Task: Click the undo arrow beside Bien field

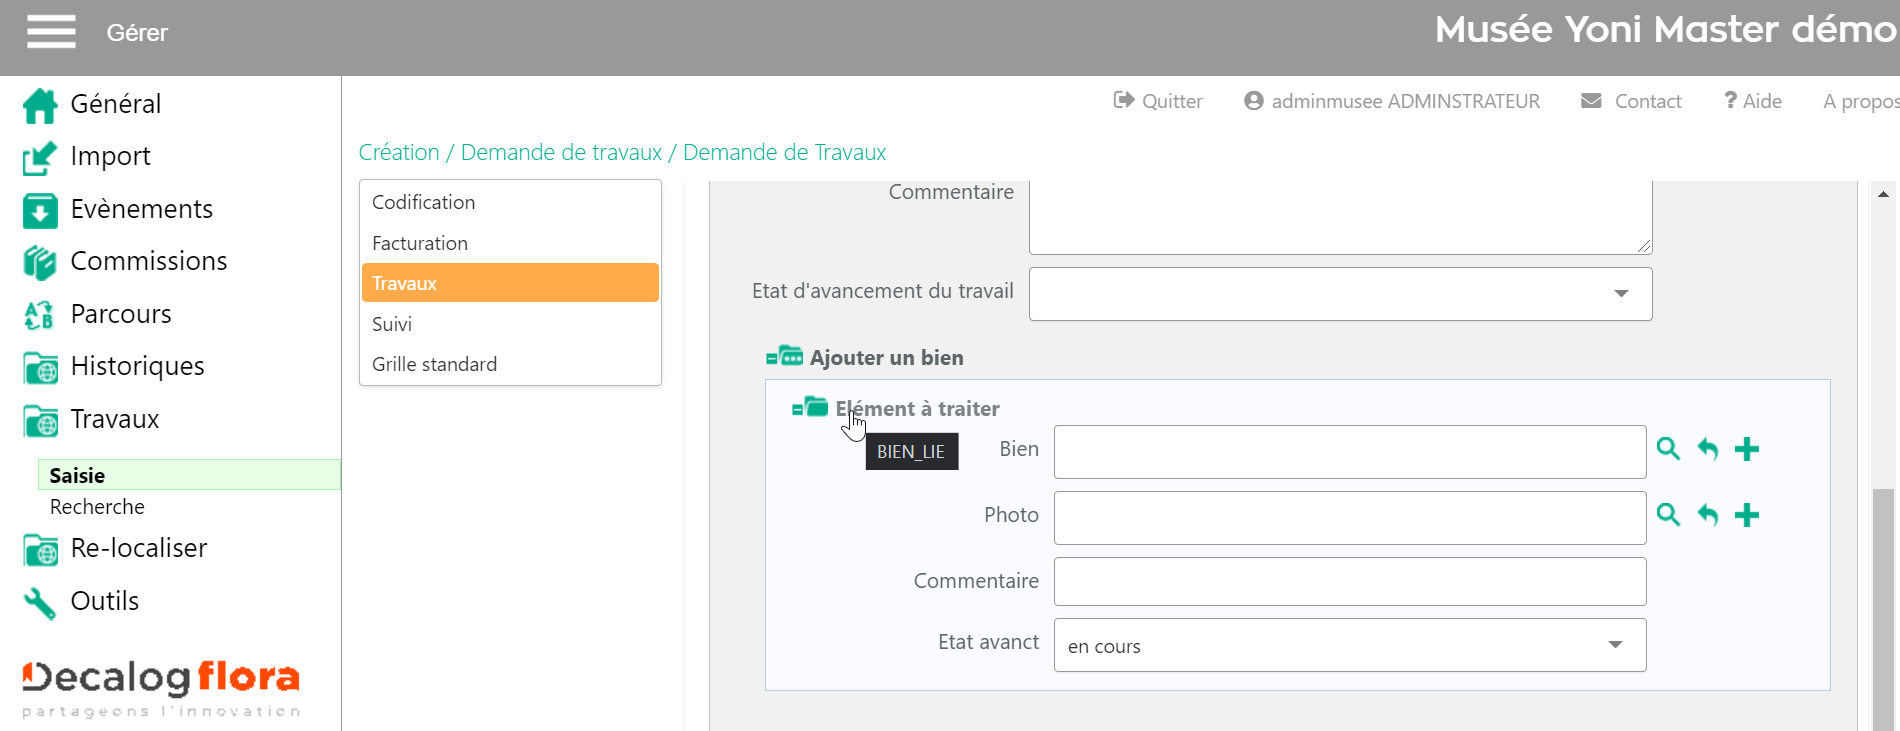Action: 1707,450
